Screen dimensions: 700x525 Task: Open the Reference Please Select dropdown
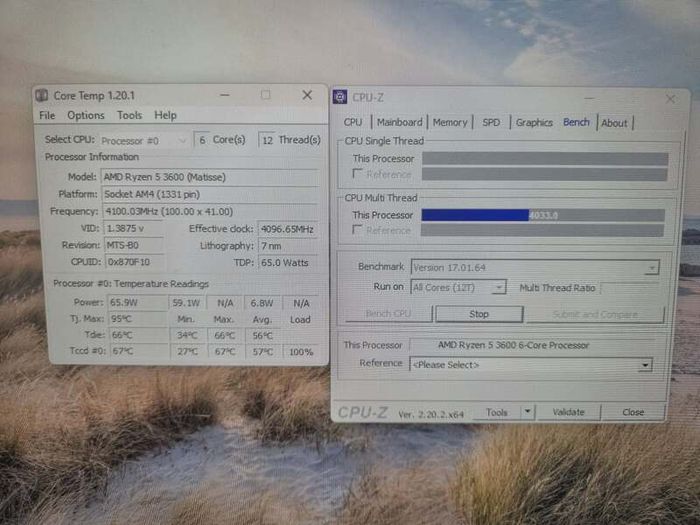point(531,364)
